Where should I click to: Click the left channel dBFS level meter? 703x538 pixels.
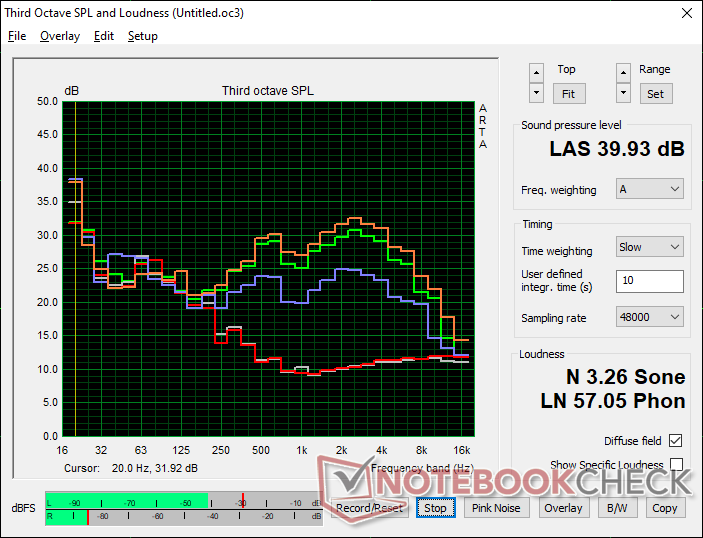pos(184,501)
